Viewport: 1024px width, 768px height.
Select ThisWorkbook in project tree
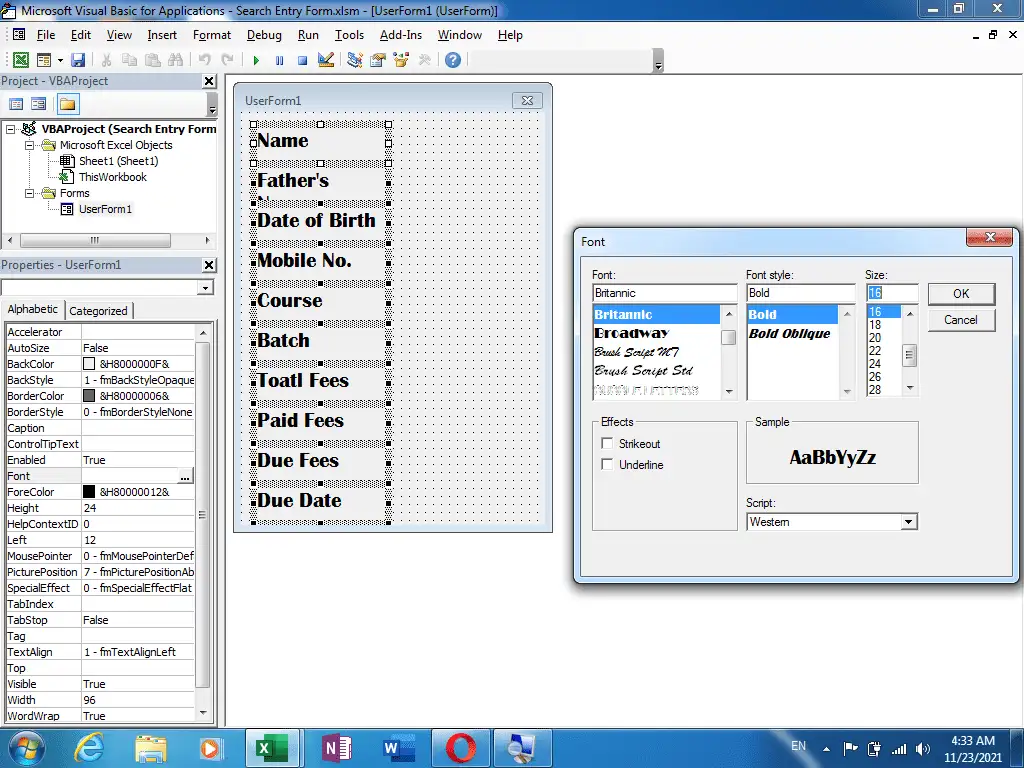(x=113, y=177)
